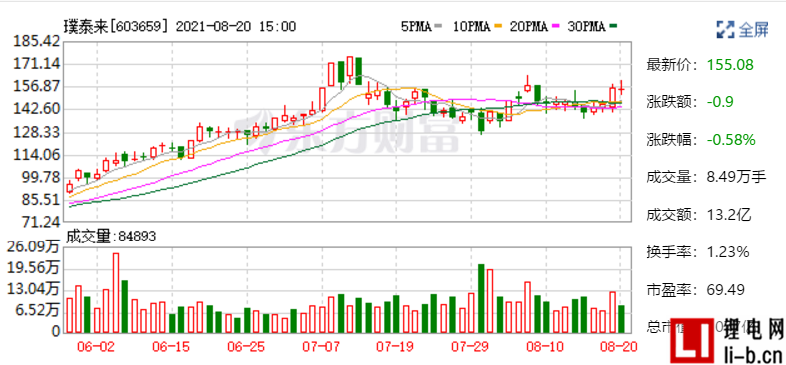The width and height of the screenshot is (786, 365).
Task: Click the last green volume bar at 08-20
Action: tap(622, 319)
